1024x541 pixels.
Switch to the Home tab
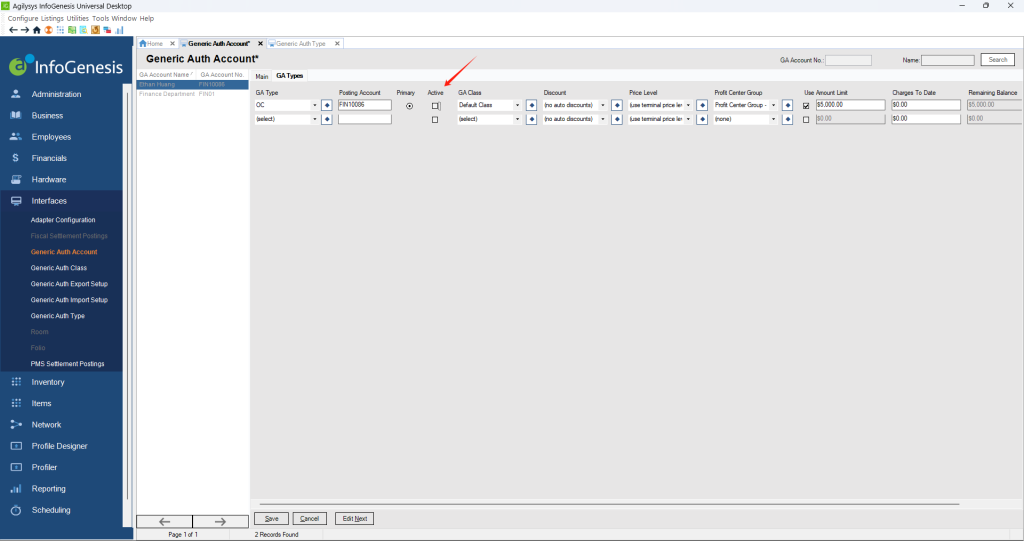tap(154, 44)
